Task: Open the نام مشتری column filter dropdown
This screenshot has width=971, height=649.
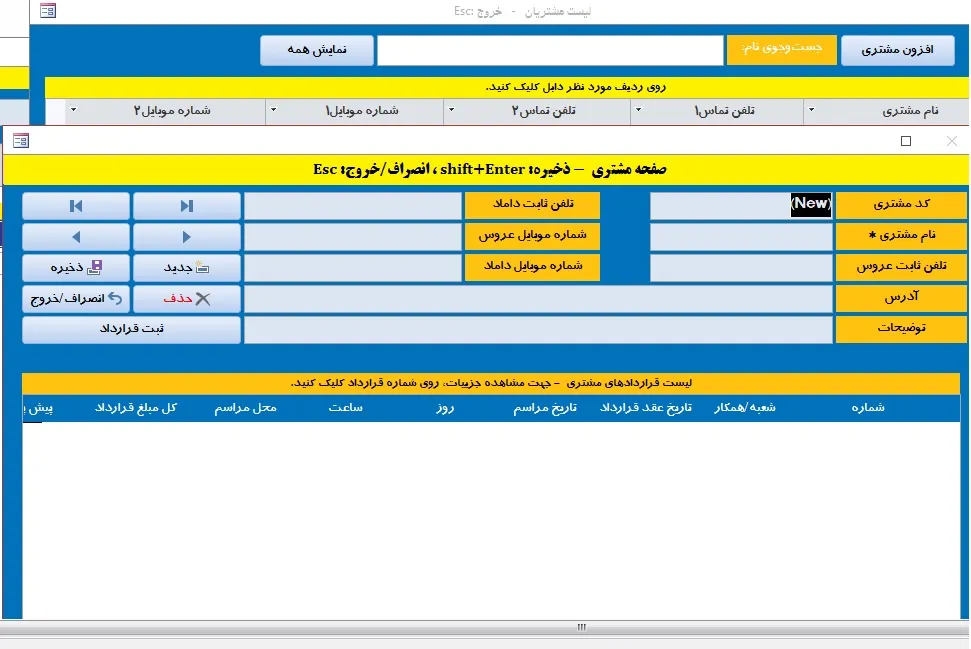Action: 811,111
